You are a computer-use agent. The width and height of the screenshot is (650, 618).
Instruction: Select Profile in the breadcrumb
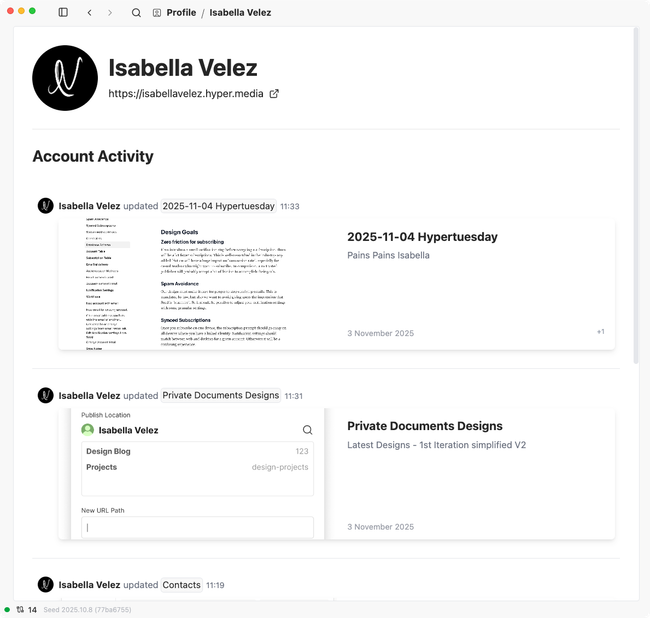[x=181, y=13]
